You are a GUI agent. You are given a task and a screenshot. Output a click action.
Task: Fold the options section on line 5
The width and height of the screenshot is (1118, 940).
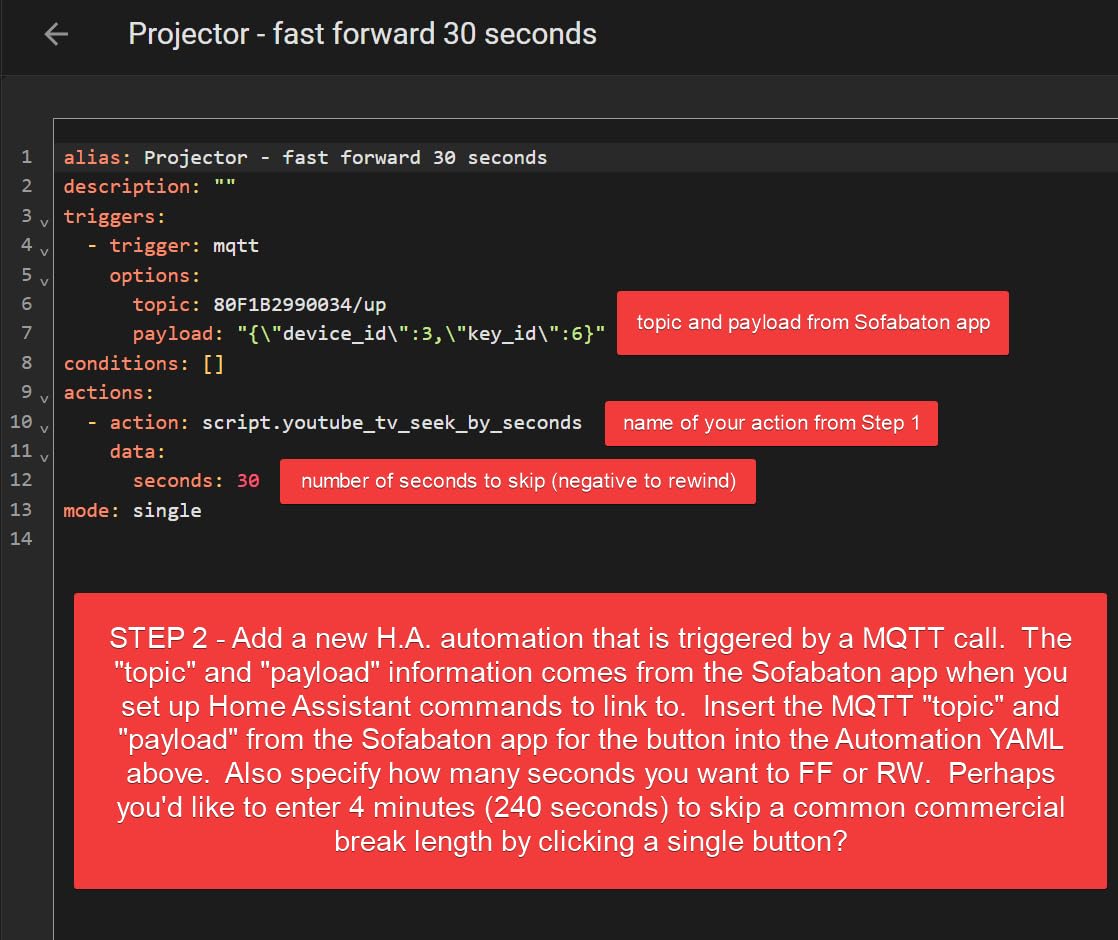44,277
